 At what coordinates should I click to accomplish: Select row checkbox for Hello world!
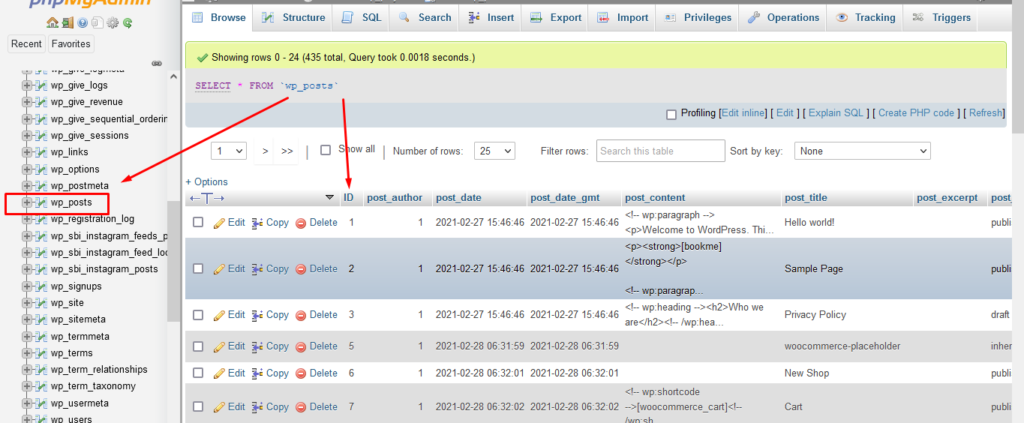pos(199,223)
